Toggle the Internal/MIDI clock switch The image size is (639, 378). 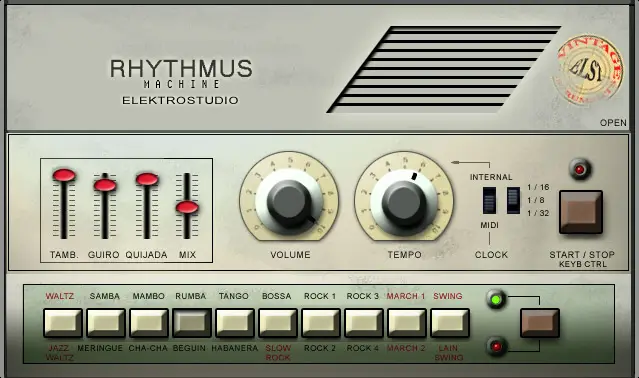pyautogui.click(x=489, y=200)
